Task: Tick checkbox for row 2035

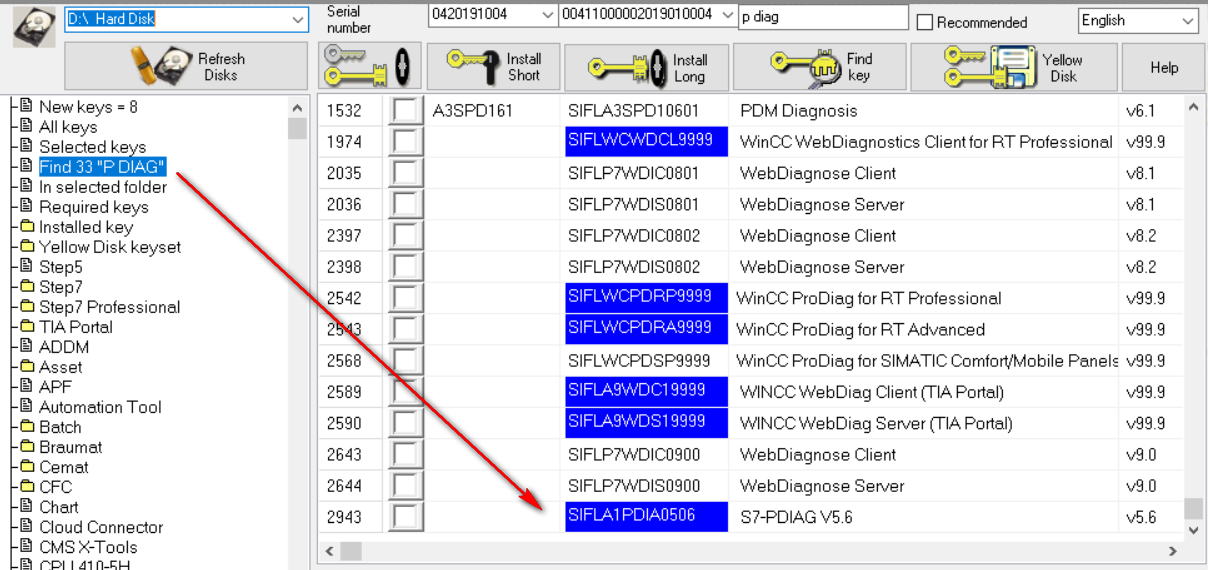Action: [x=405, y=173]
